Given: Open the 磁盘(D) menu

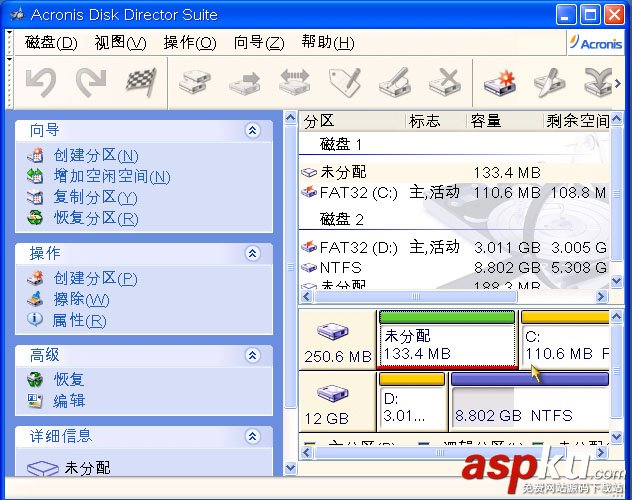Looking at the screenshot, I should click(x=51, y=42).
